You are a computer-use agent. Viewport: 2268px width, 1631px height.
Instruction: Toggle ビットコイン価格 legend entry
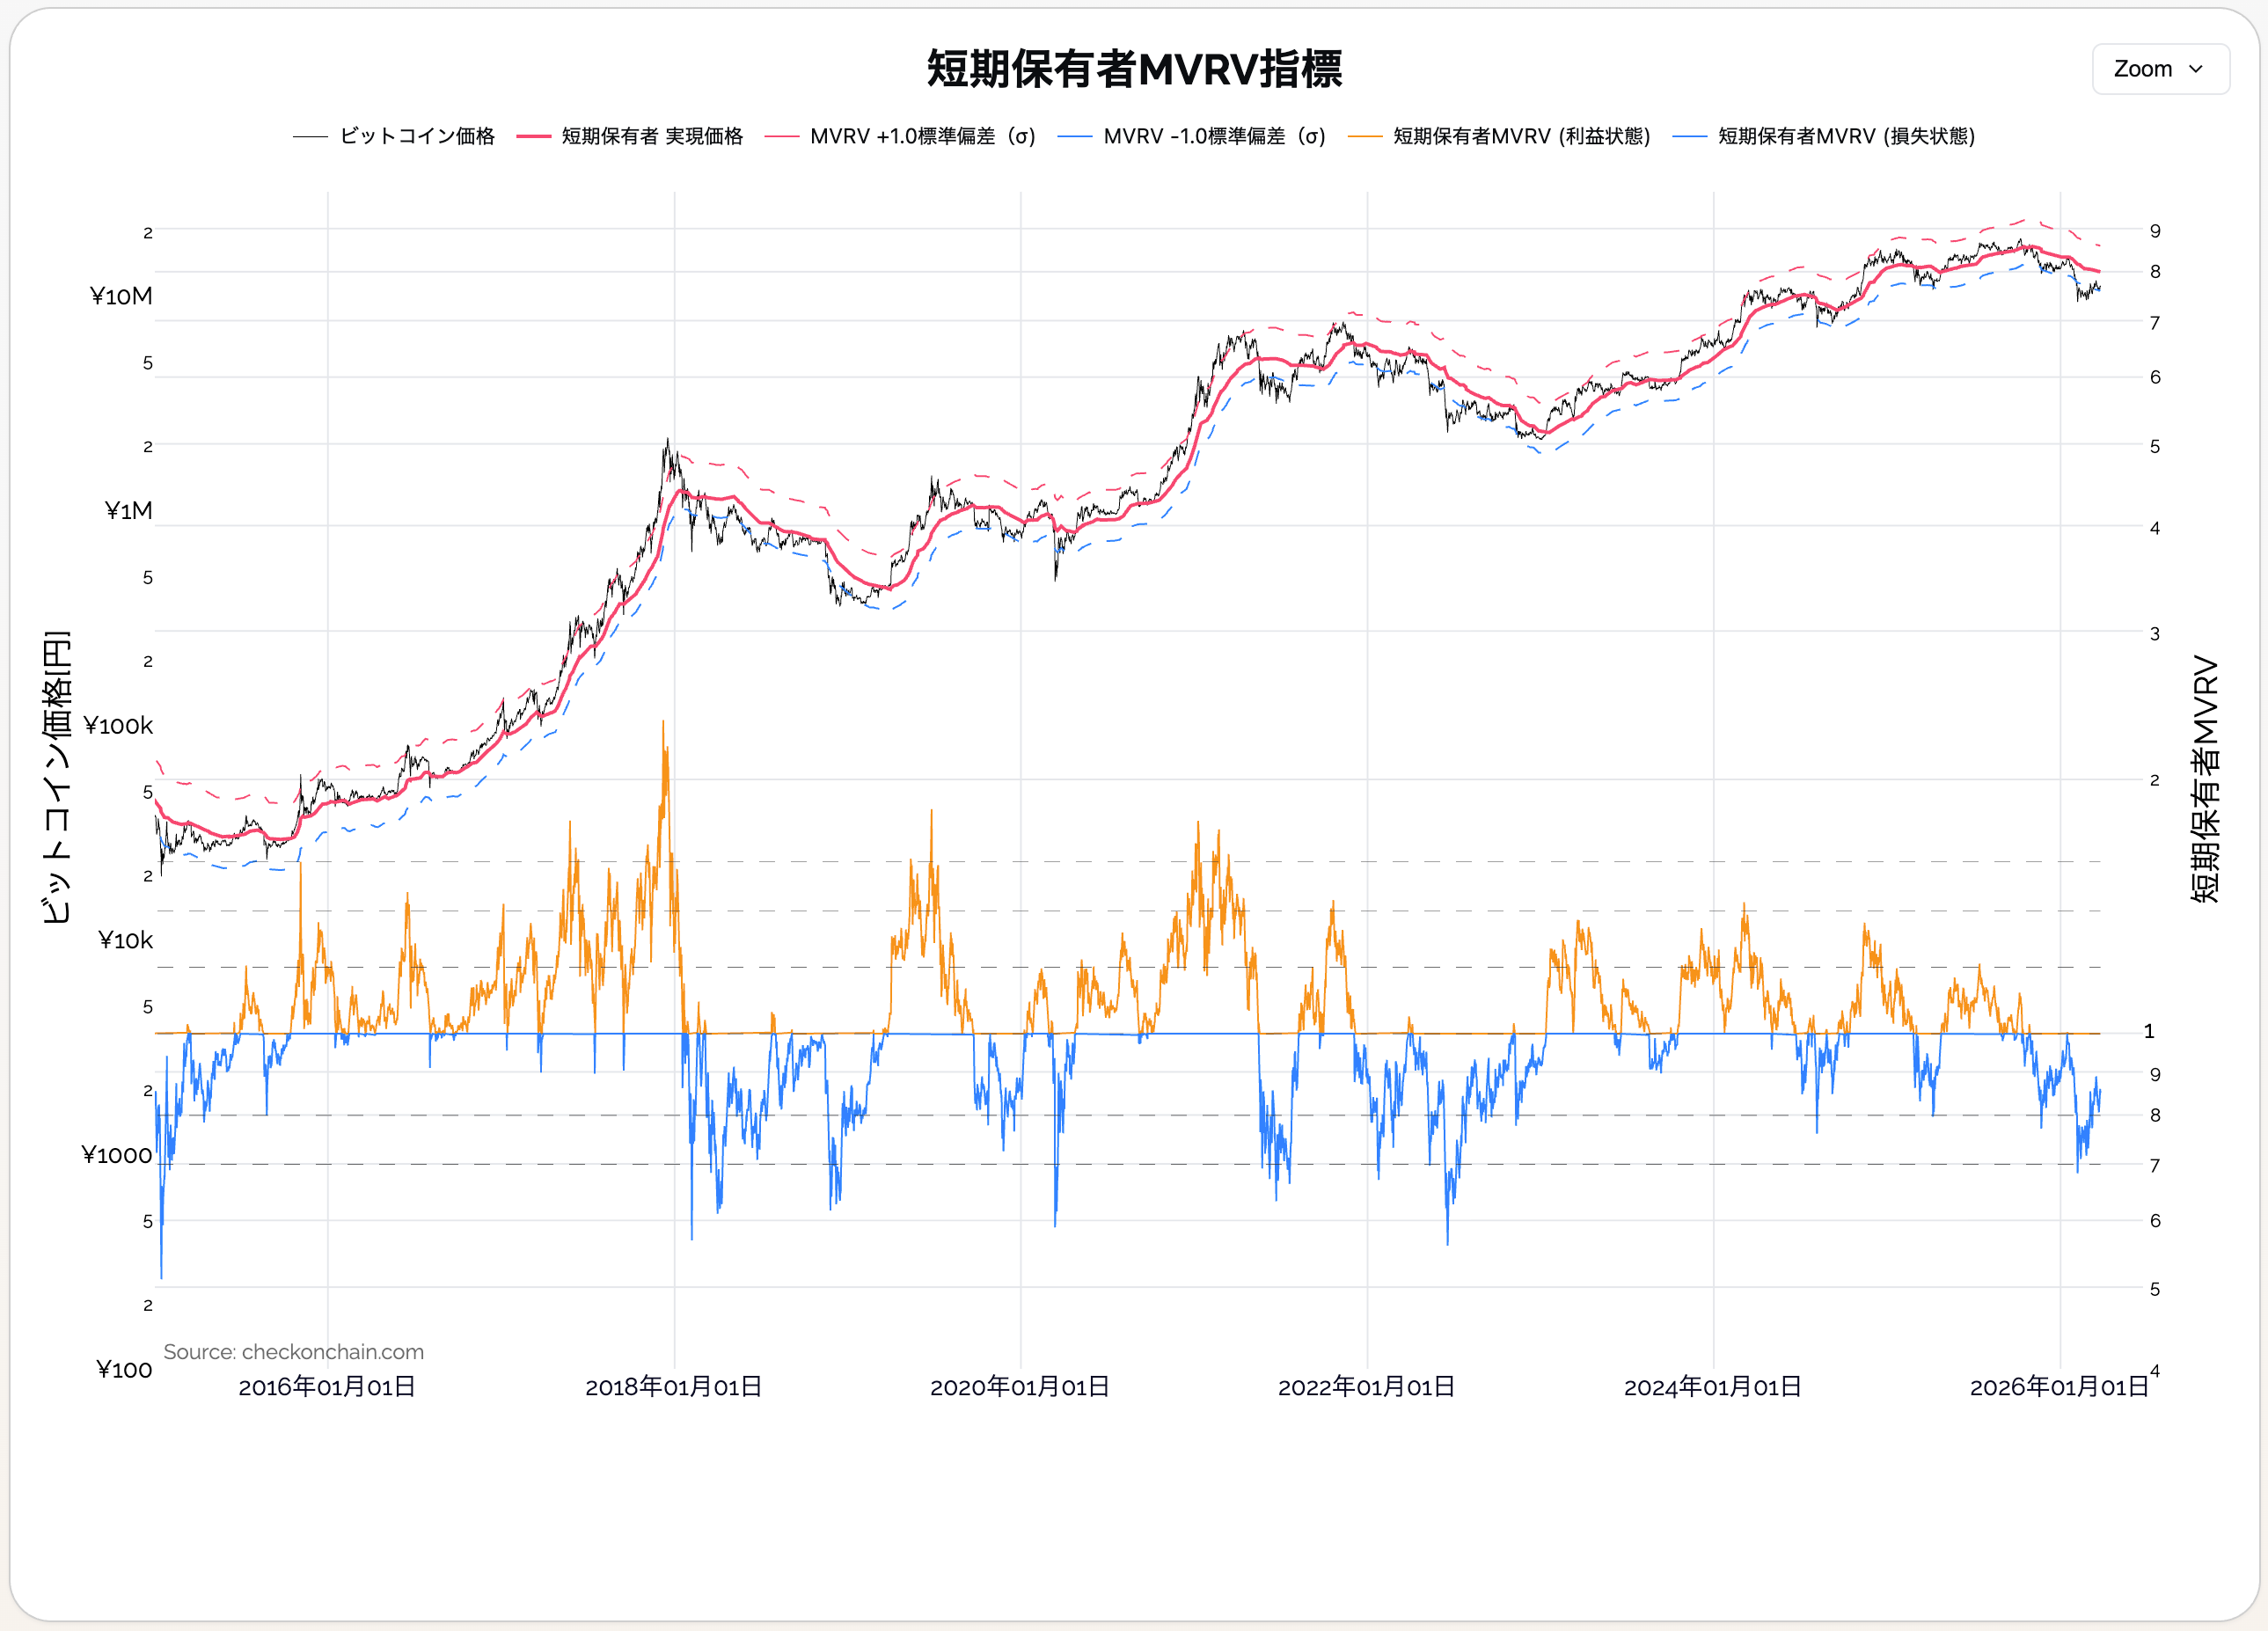coord(417,136)
